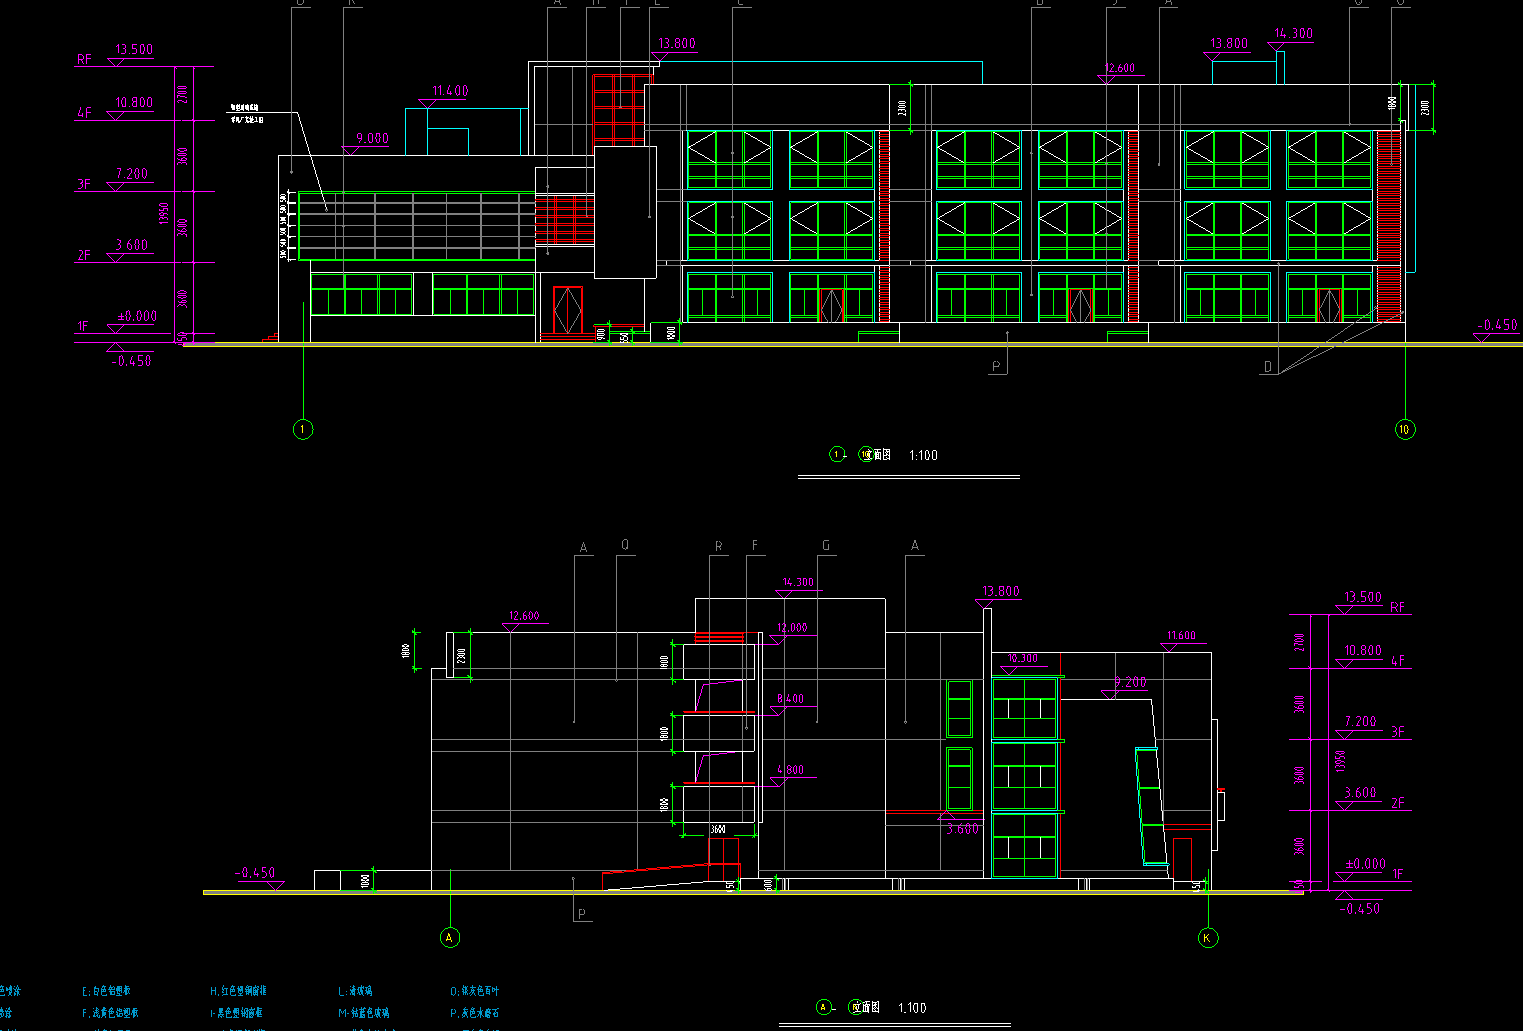Click the 9.200 elevation marker in lower elevation
The image size is (1523, 1031).
click(1130, 682)
